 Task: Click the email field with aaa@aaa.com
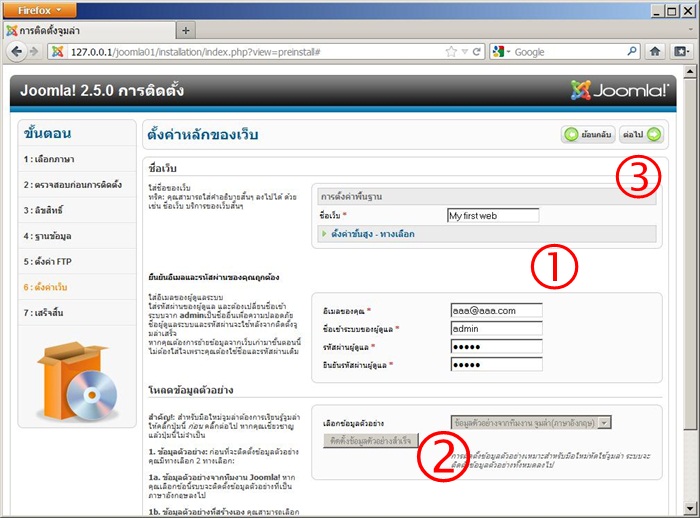coord(496,310)
